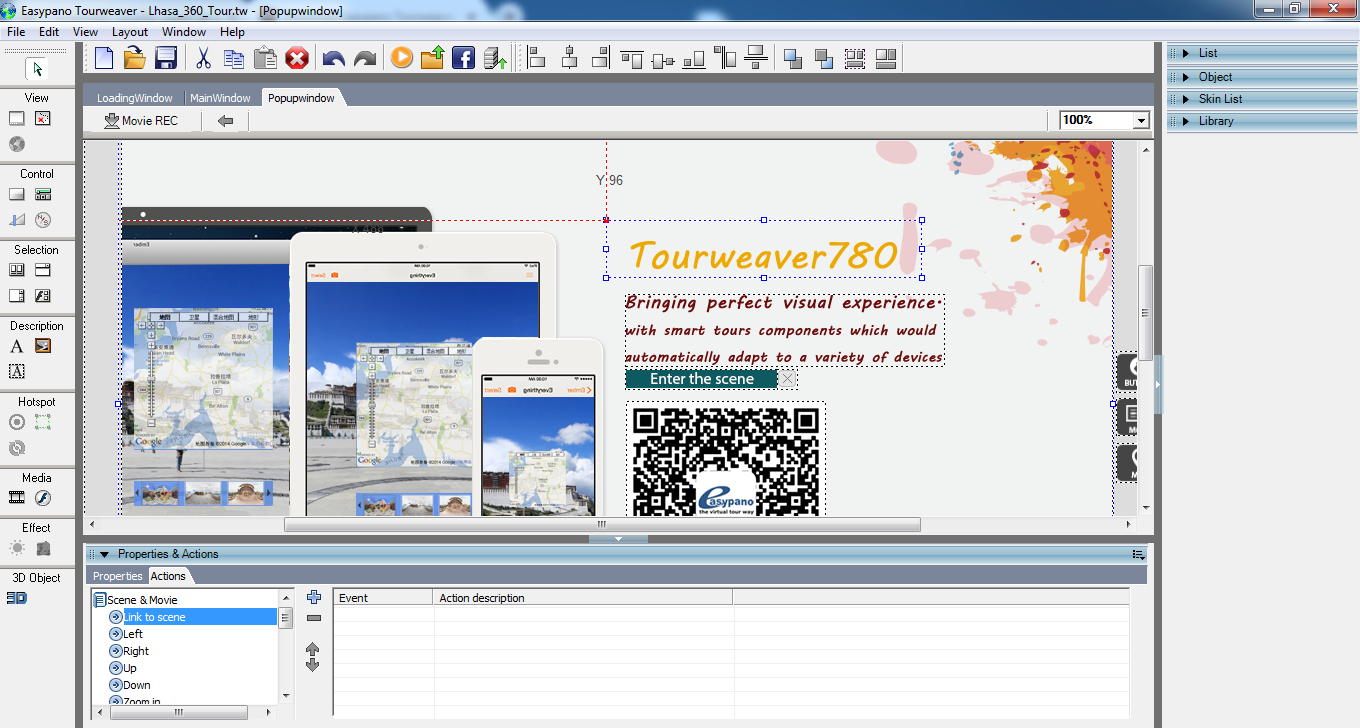1360x728 pixels.
Task: Open the Help menu
Action: click(x=232, y=32)
